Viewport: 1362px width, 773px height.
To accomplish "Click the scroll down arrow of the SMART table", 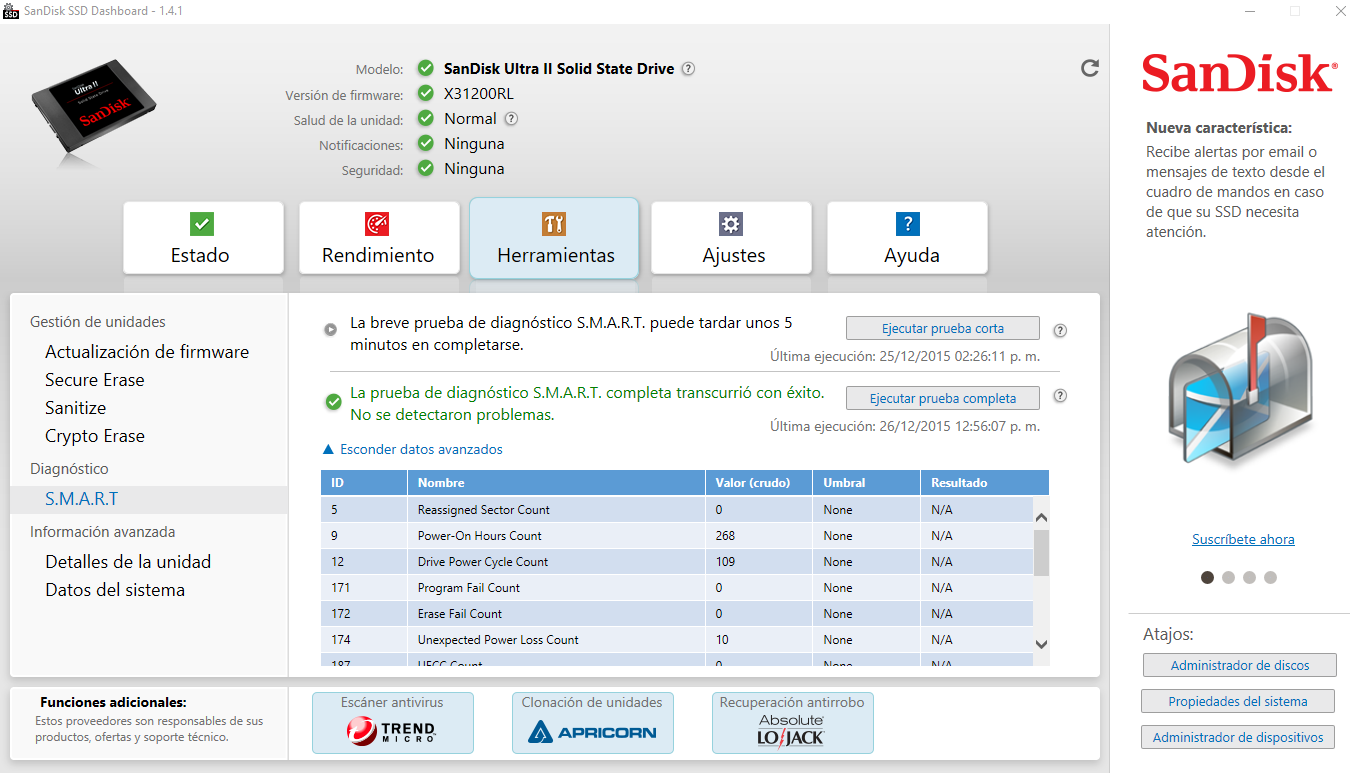I will coord(1041,645).
